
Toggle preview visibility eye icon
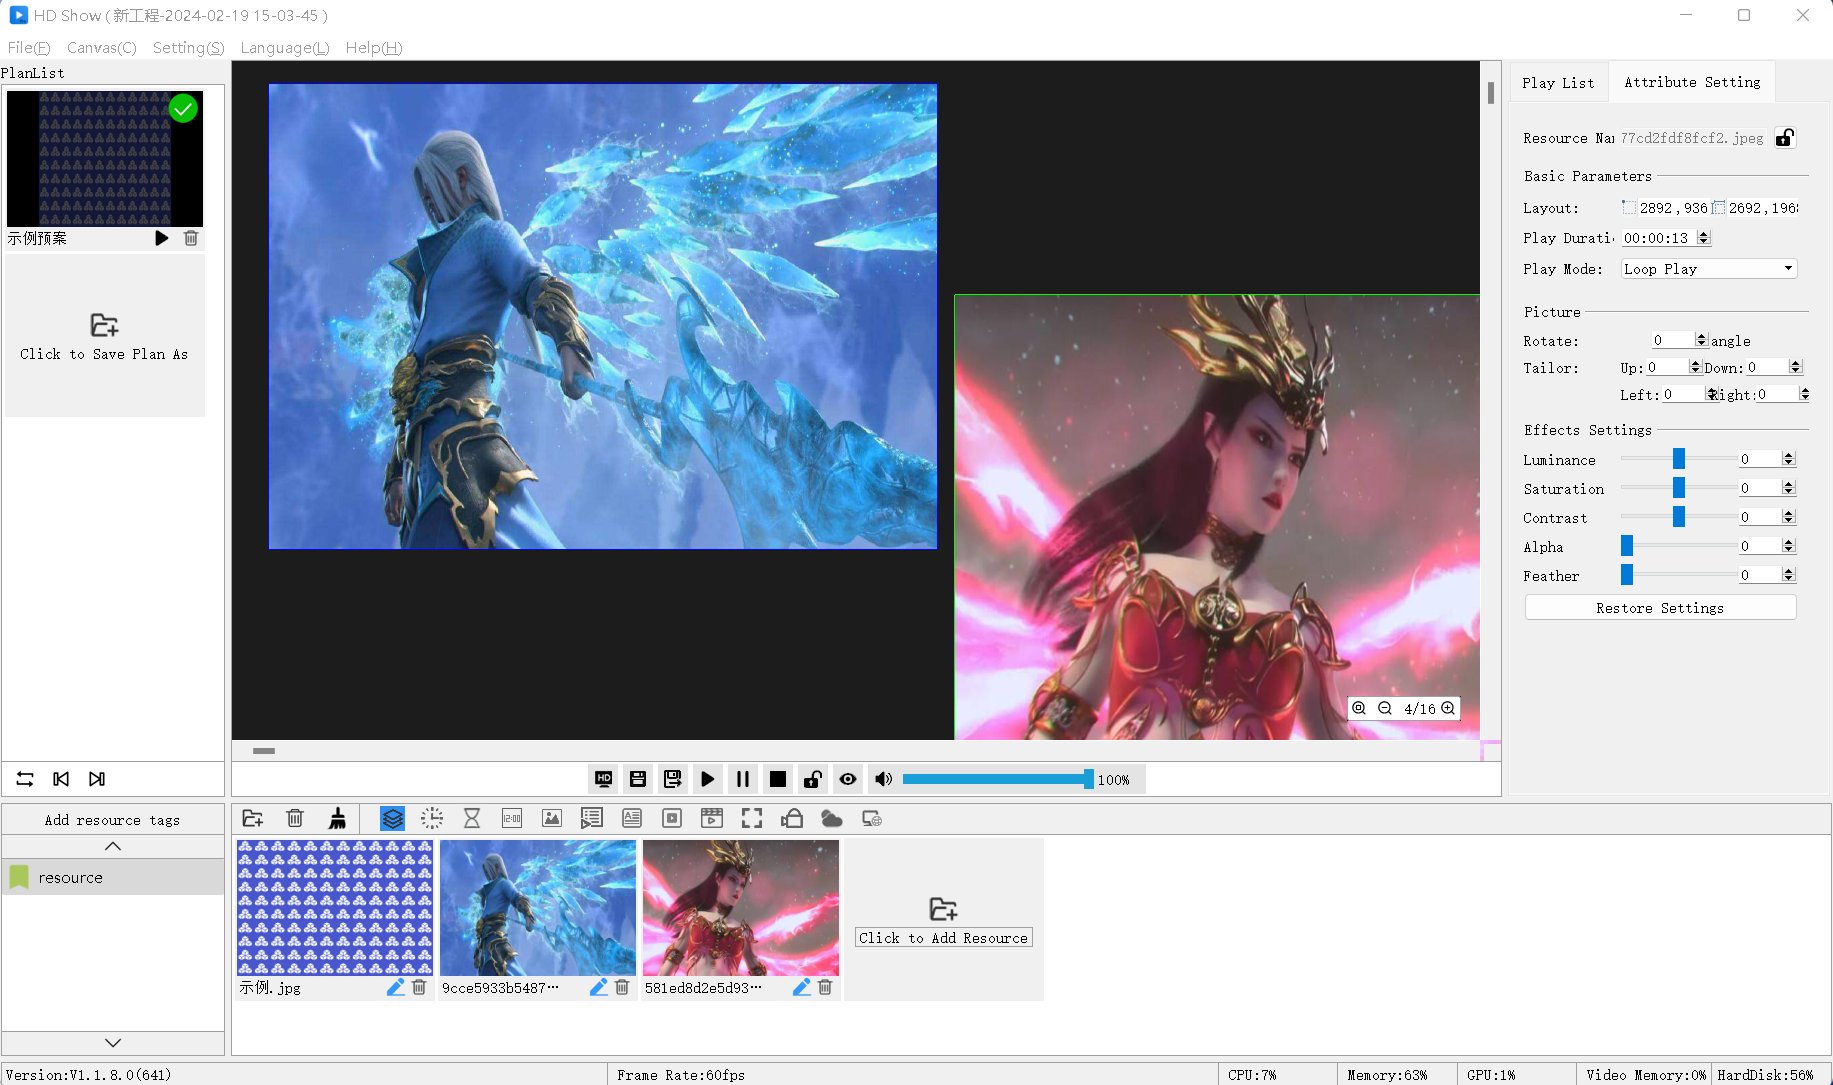click(x=848, y=779)
